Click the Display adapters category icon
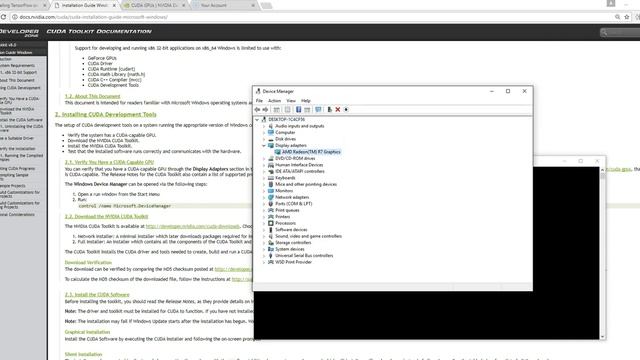Viewport: 640px width, 360px height. (271, 145)
